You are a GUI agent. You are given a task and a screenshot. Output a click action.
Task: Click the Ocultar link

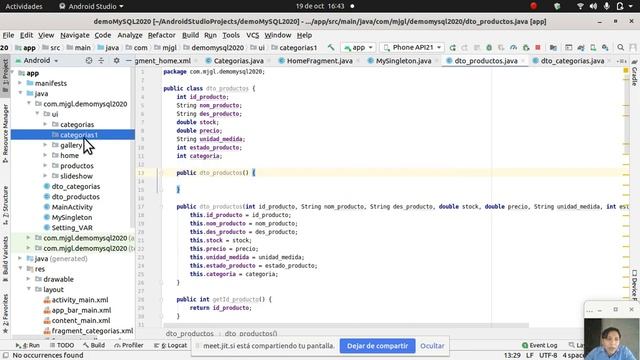(432, 346)
